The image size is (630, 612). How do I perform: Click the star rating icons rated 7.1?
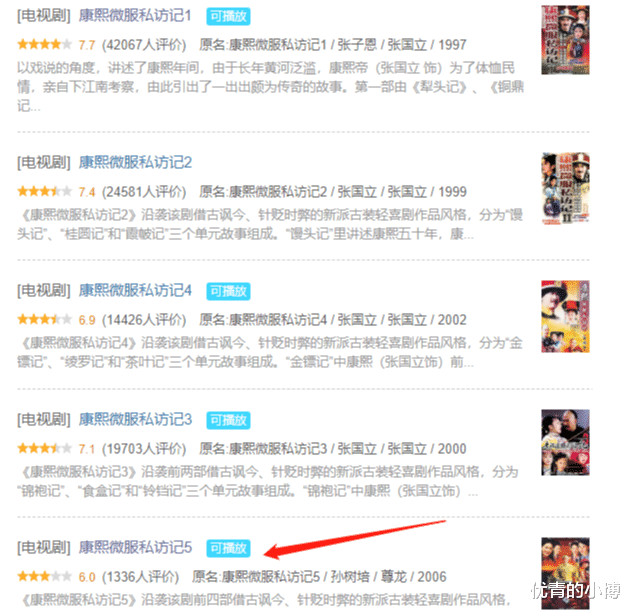coord(45,448)
